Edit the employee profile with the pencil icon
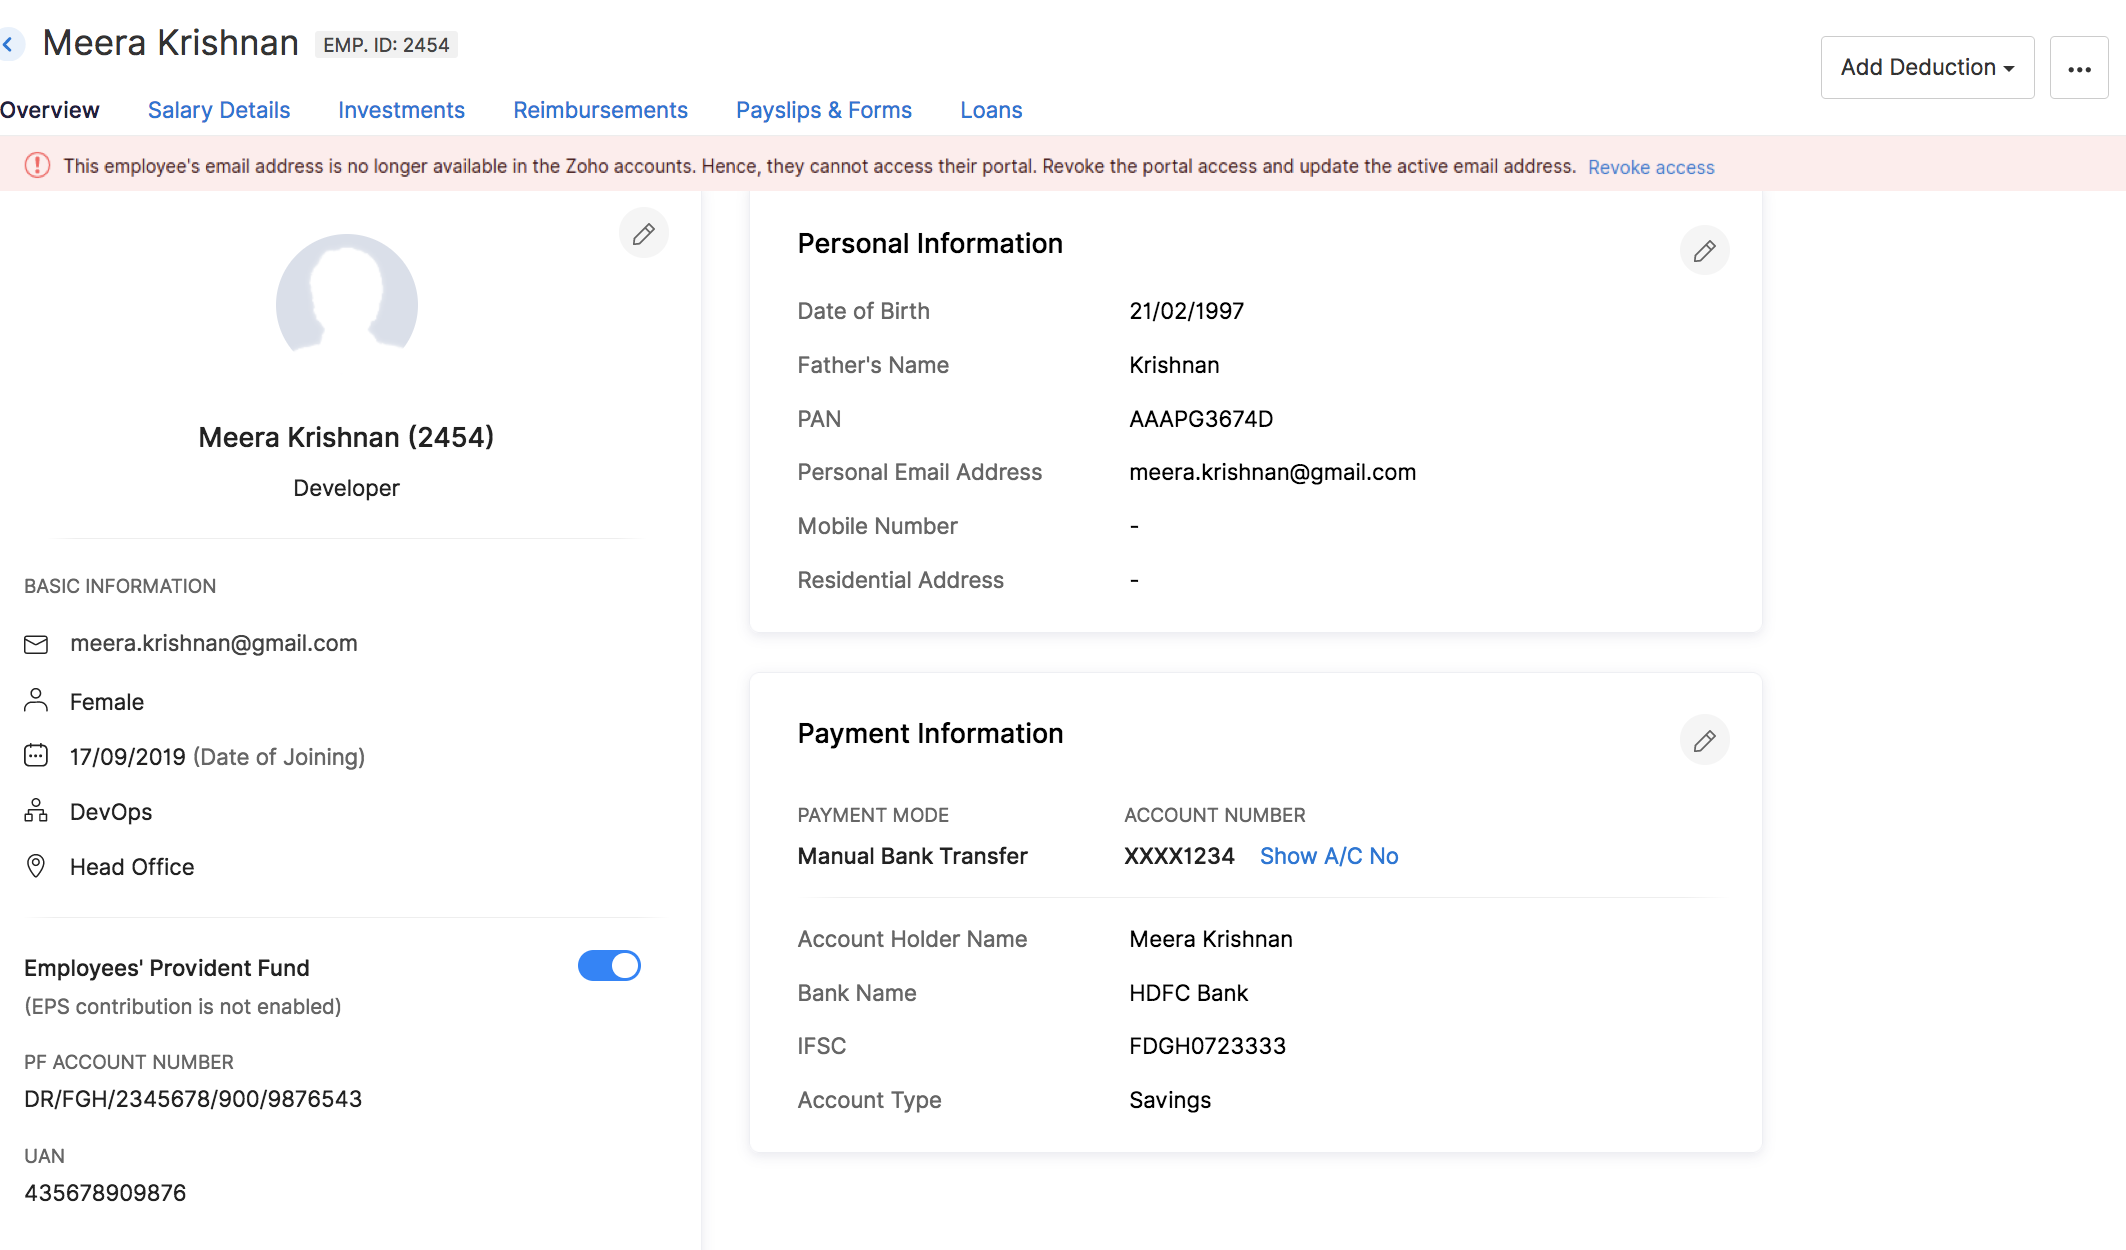 pyautogui.click(x=643, y=234)
